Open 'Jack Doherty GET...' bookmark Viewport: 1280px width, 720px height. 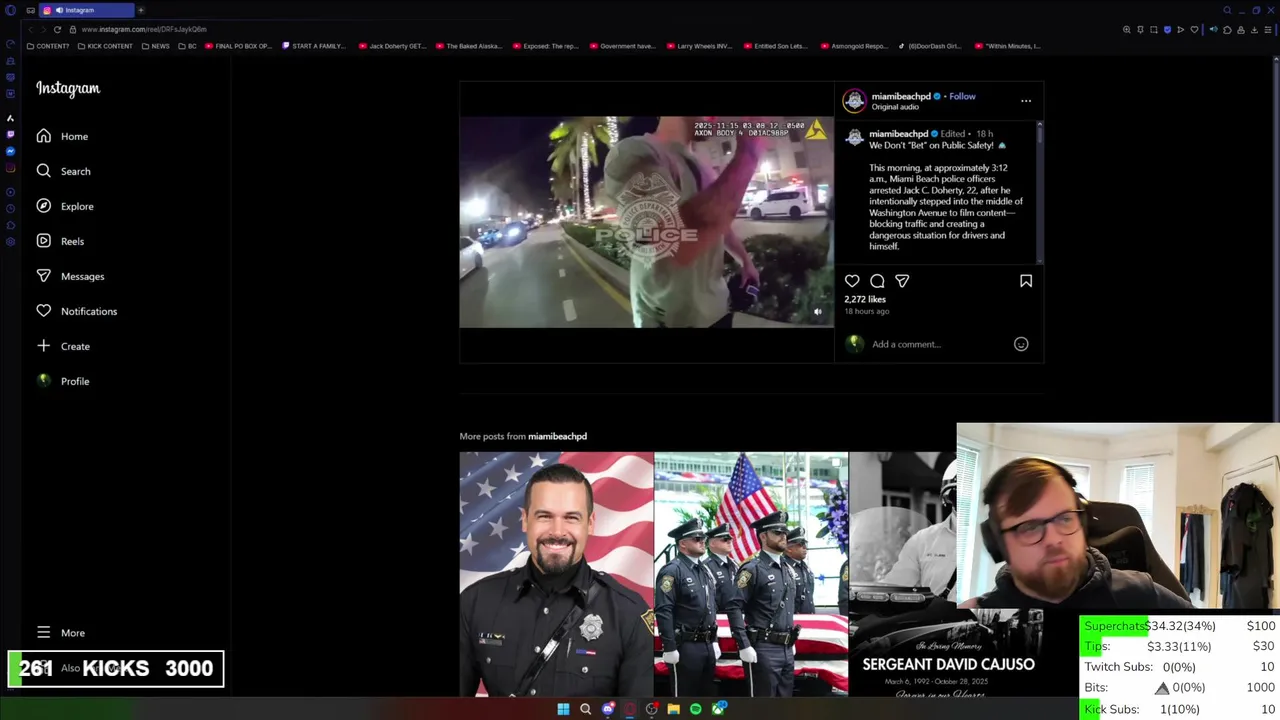(392, 46)
